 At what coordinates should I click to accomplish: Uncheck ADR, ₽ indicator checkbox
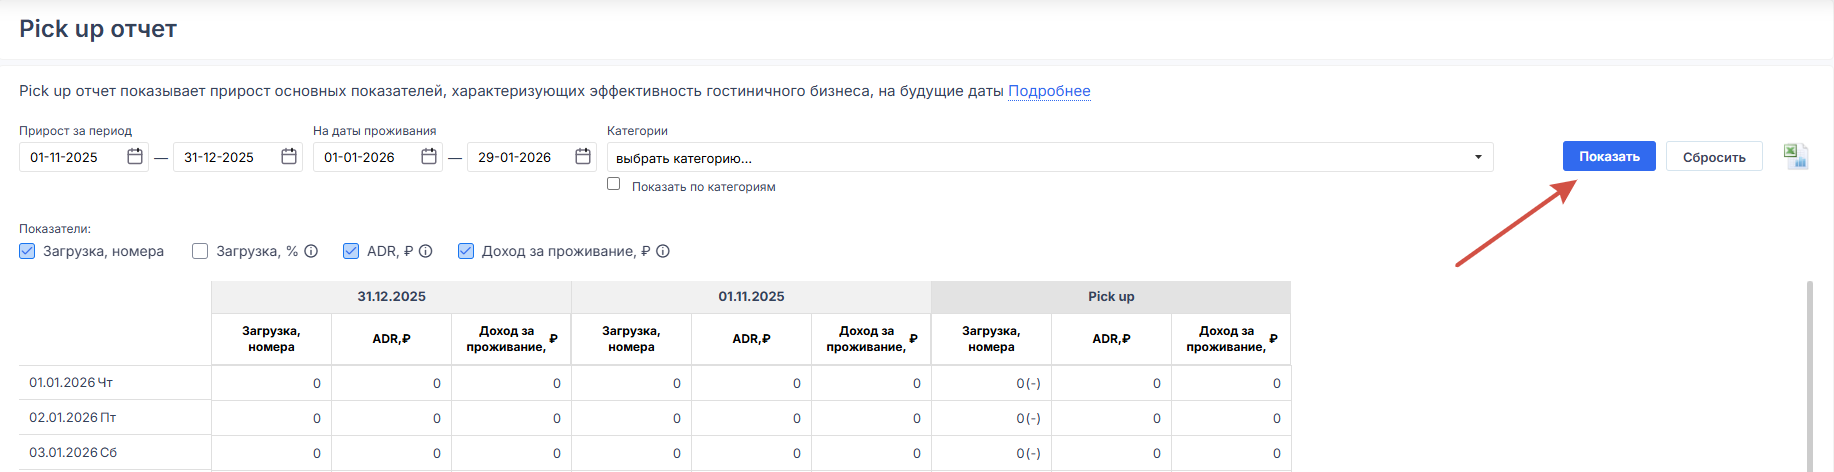(351, 251)
